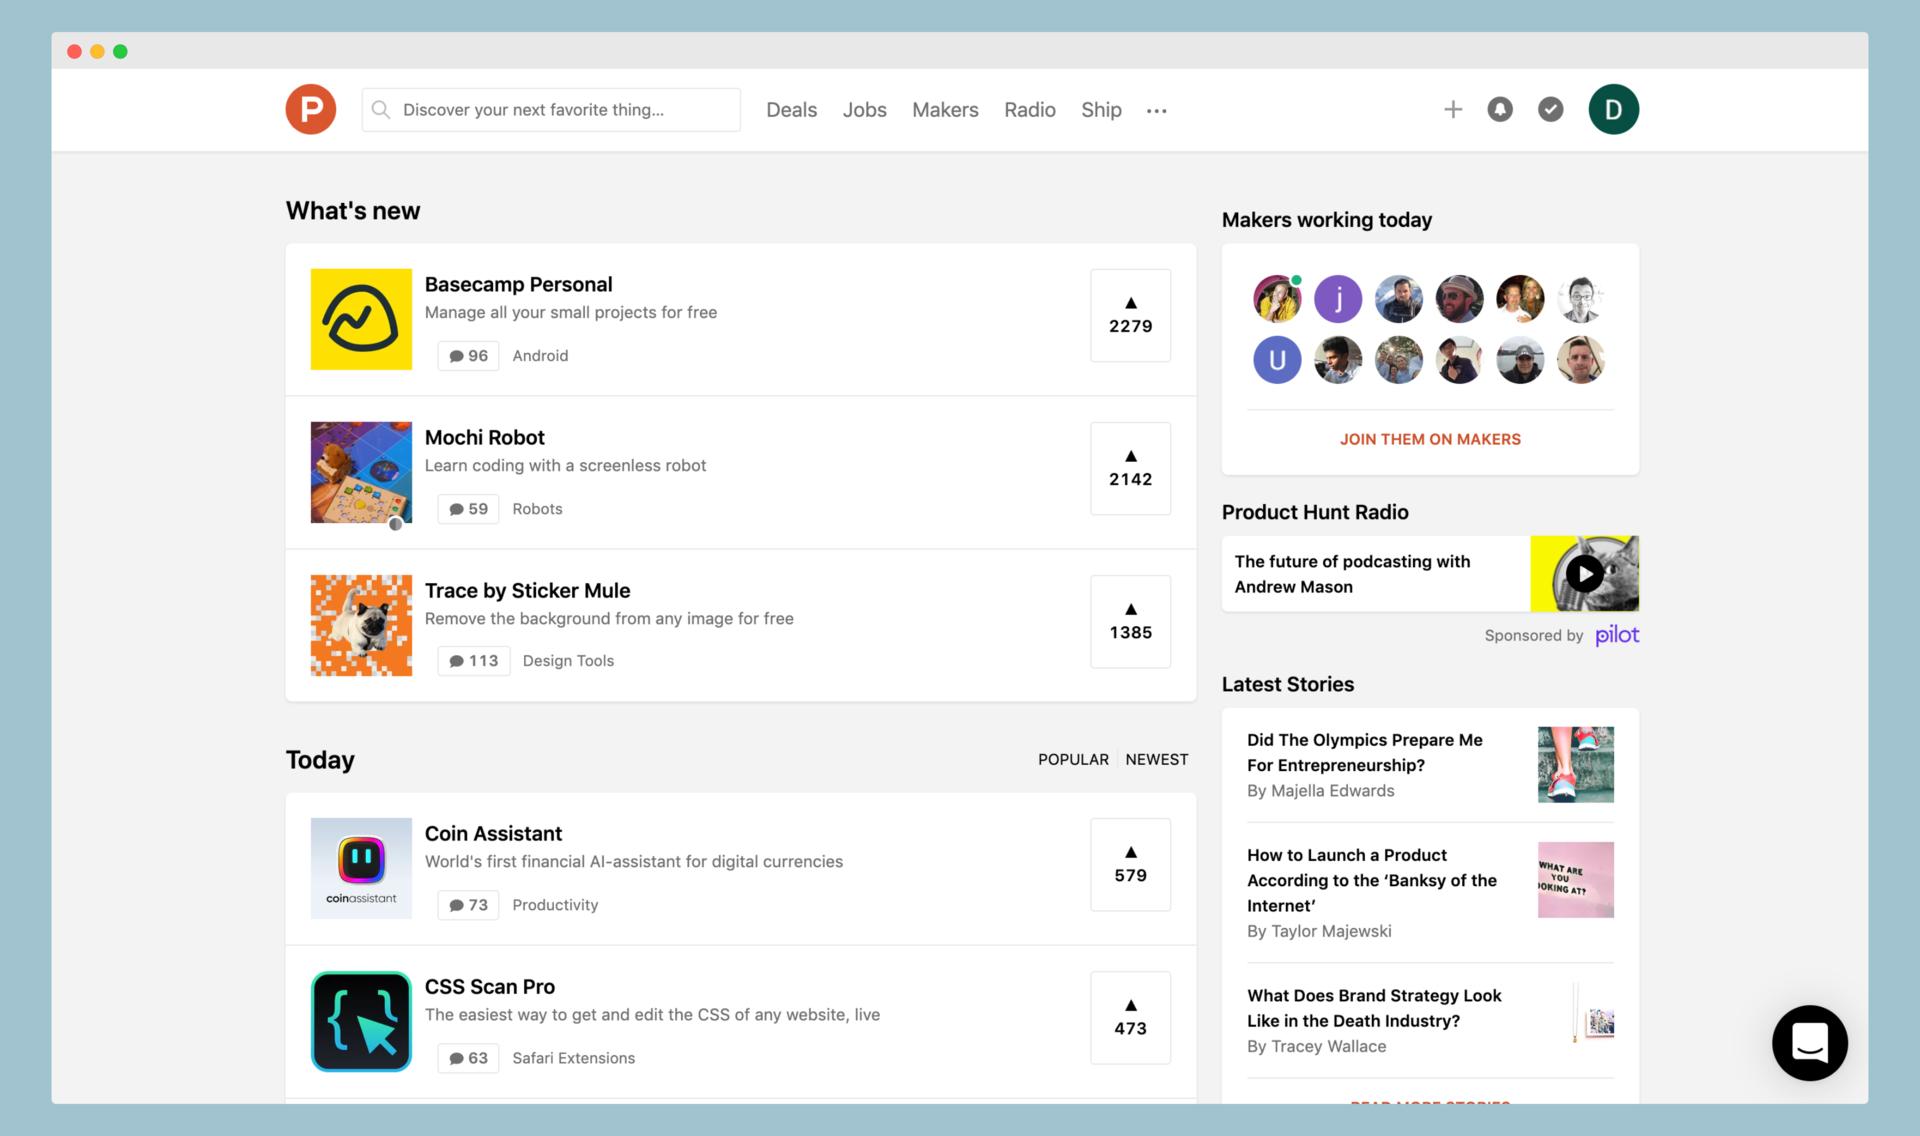This screenshot has height=1136, width=1920.
Task: Open notifications bell icon
Action: pos(1499,109)
